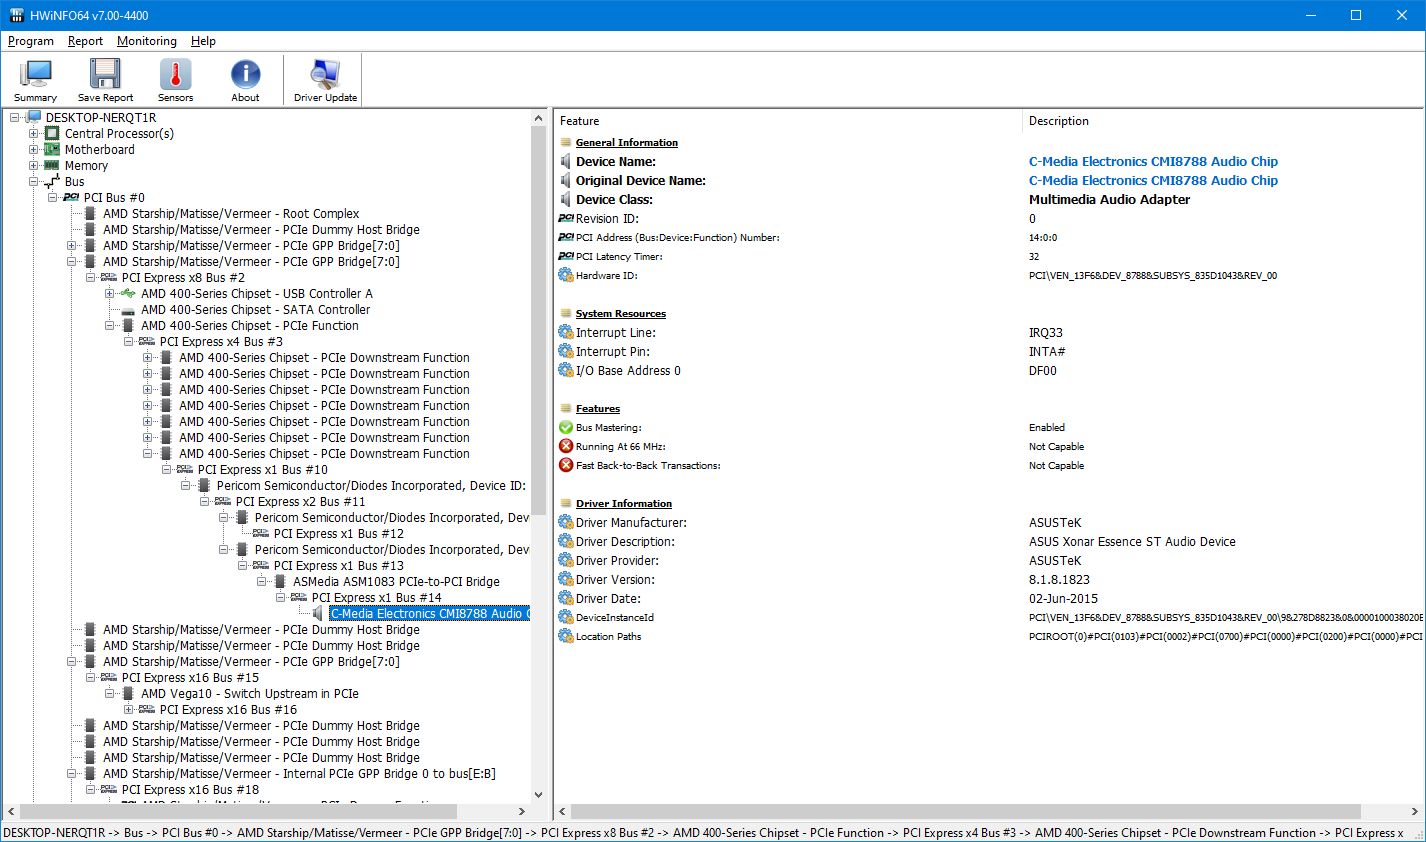Collapse the DESKTOP-NERQT1R root node
Screen dimensions: 1426x842
(x=15, y=118)
